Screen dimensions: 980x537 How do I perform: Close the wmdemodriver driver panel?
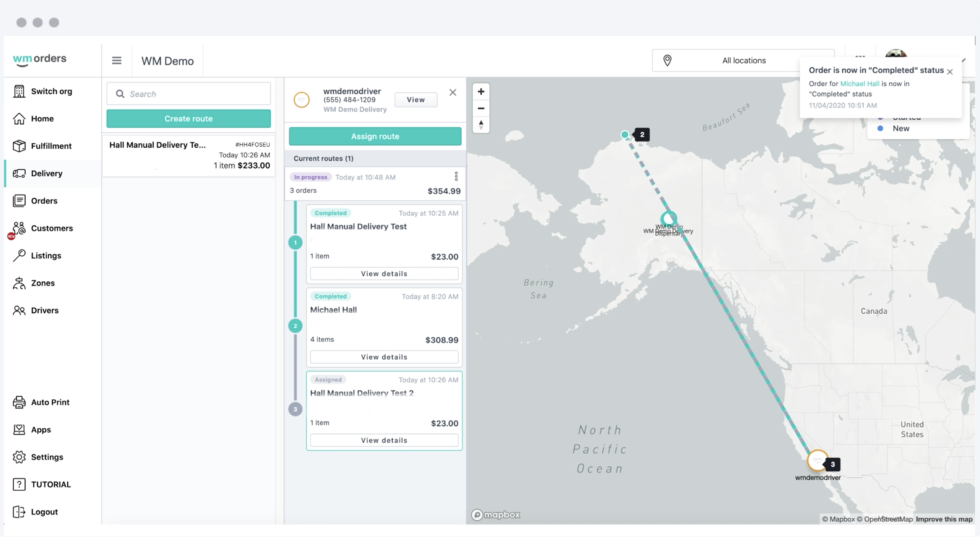point(452,93)
